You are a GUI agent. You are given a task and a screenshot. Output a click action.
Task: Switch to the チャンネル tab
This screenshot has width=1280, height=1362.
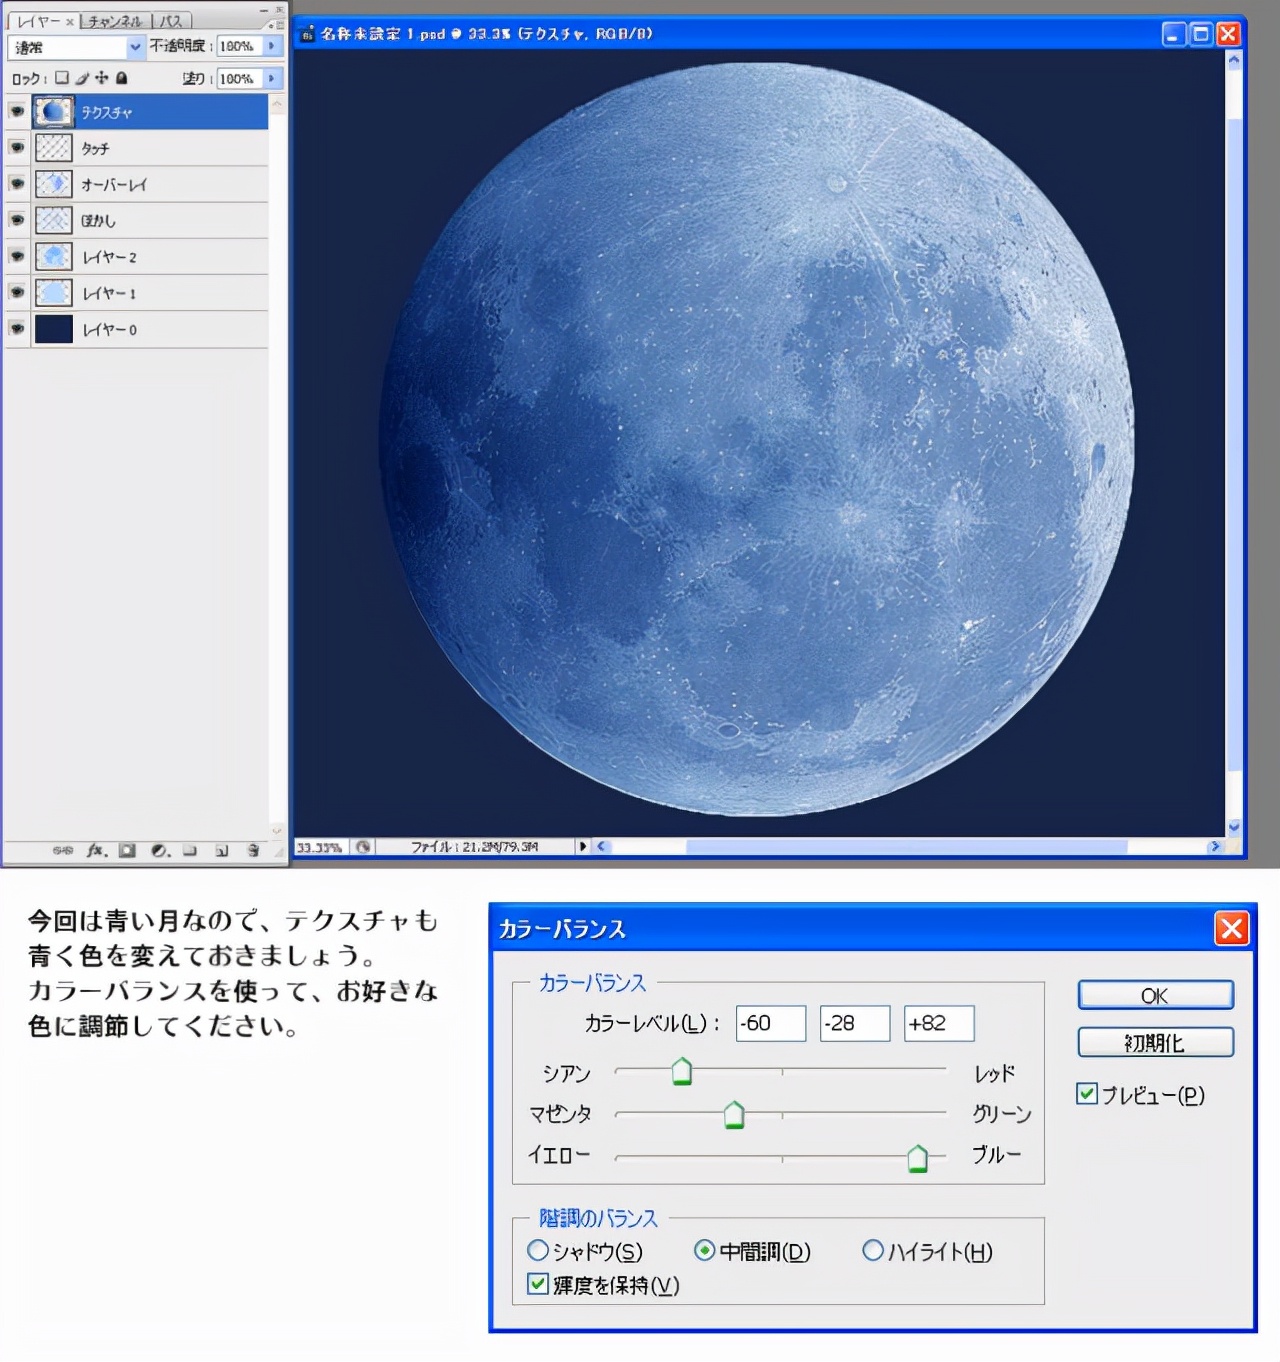(114, 21)
